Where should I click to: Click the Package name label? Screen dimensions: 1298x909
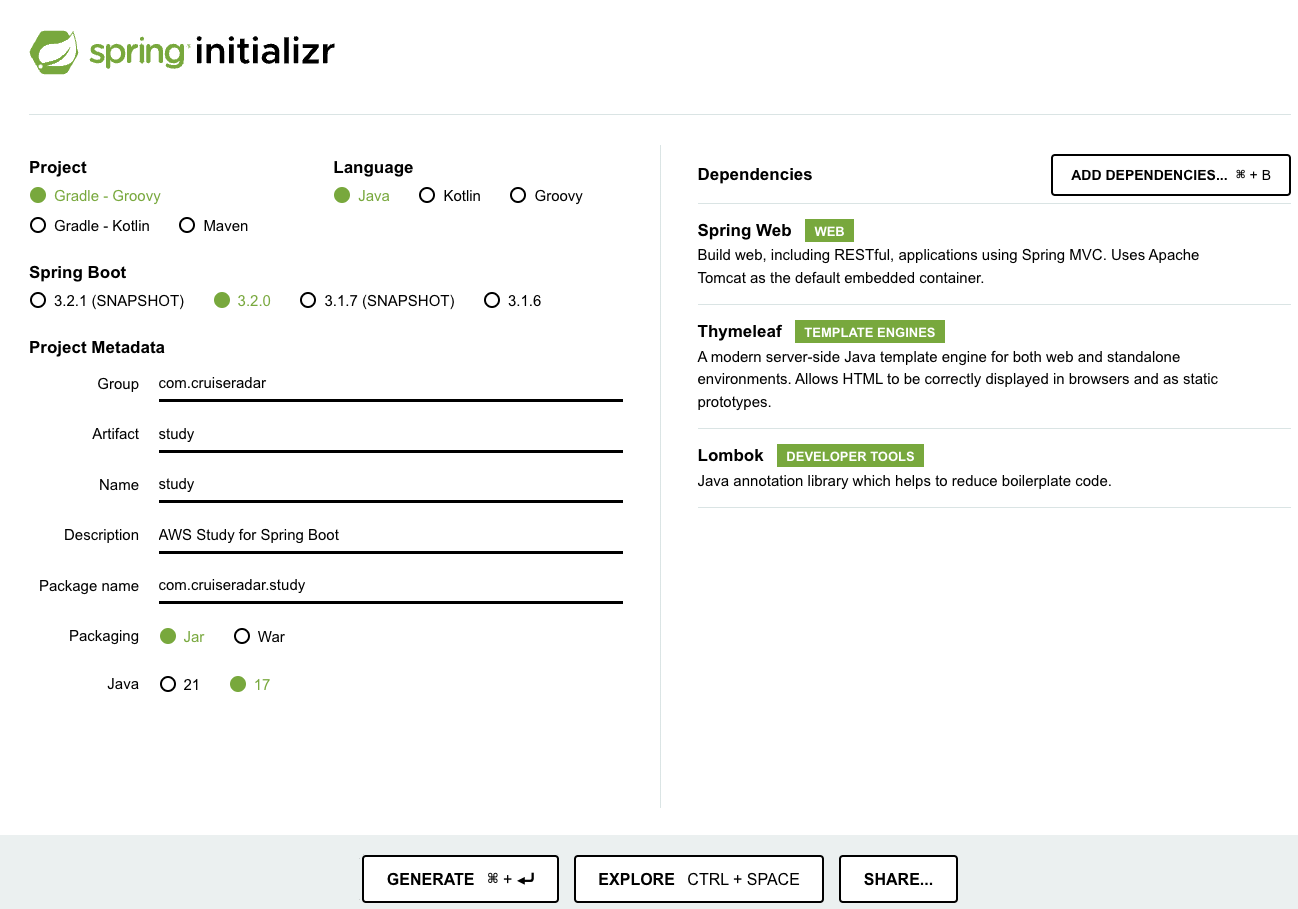89,586
